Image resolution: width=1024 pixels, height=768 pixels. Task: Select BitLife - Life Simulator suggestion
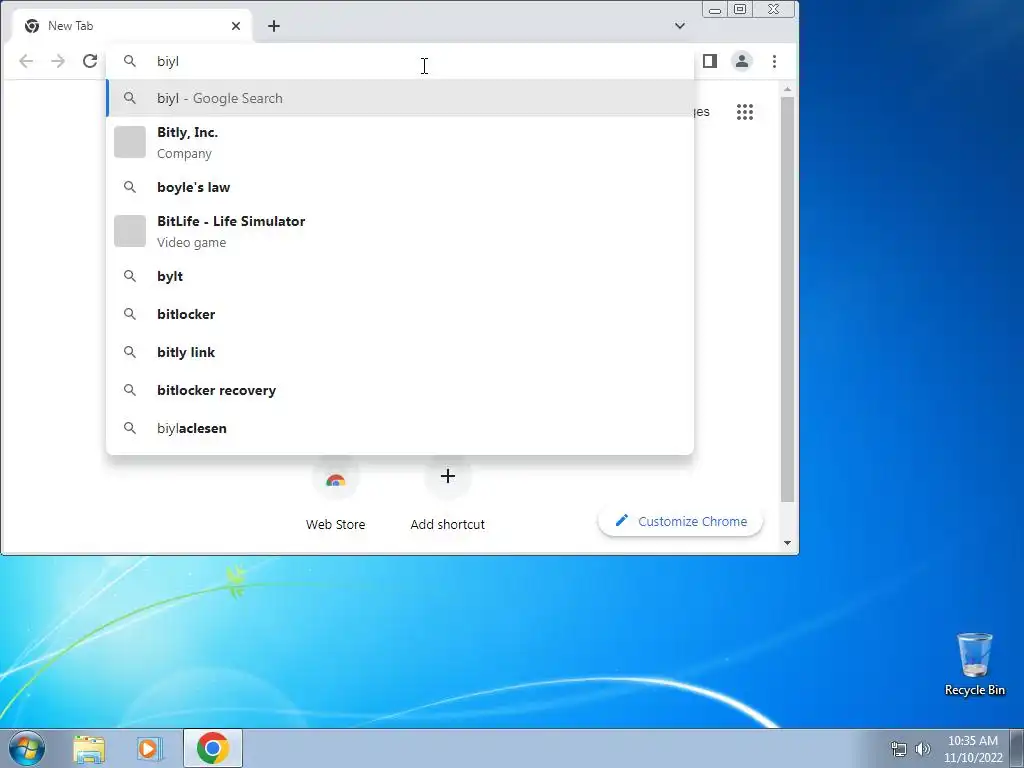(400, 231)
